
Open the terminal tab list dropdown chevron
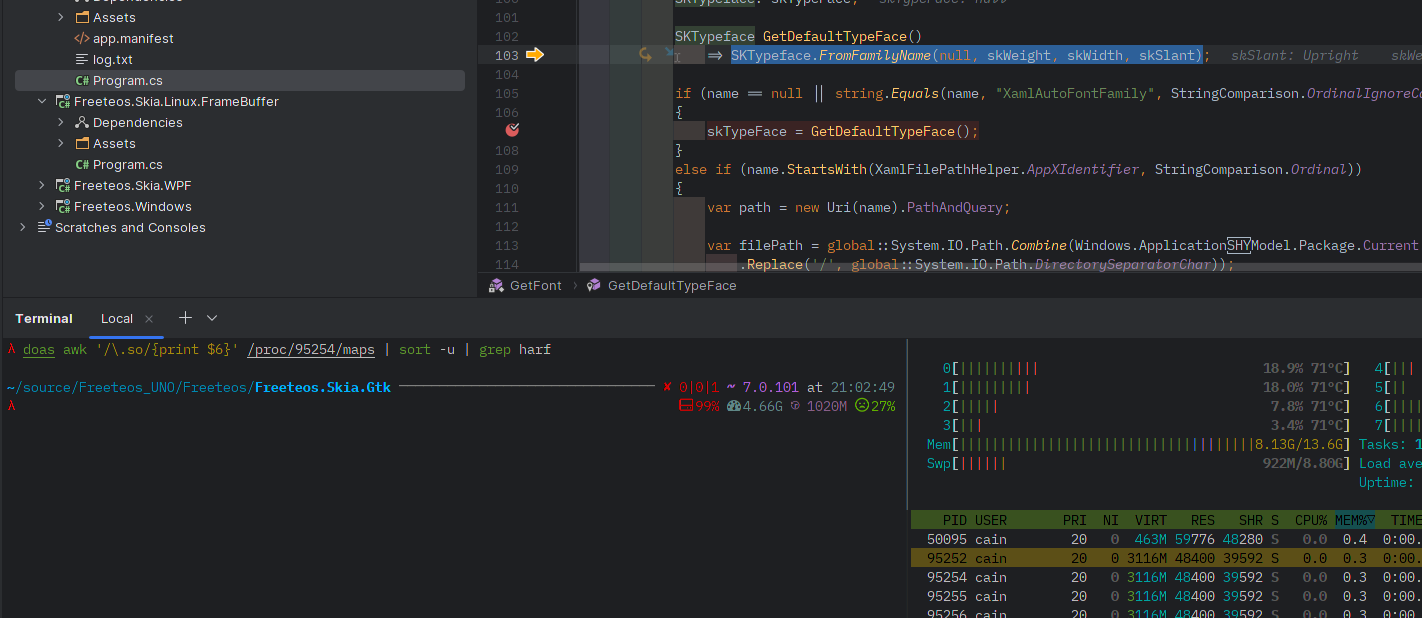[213, 318]
